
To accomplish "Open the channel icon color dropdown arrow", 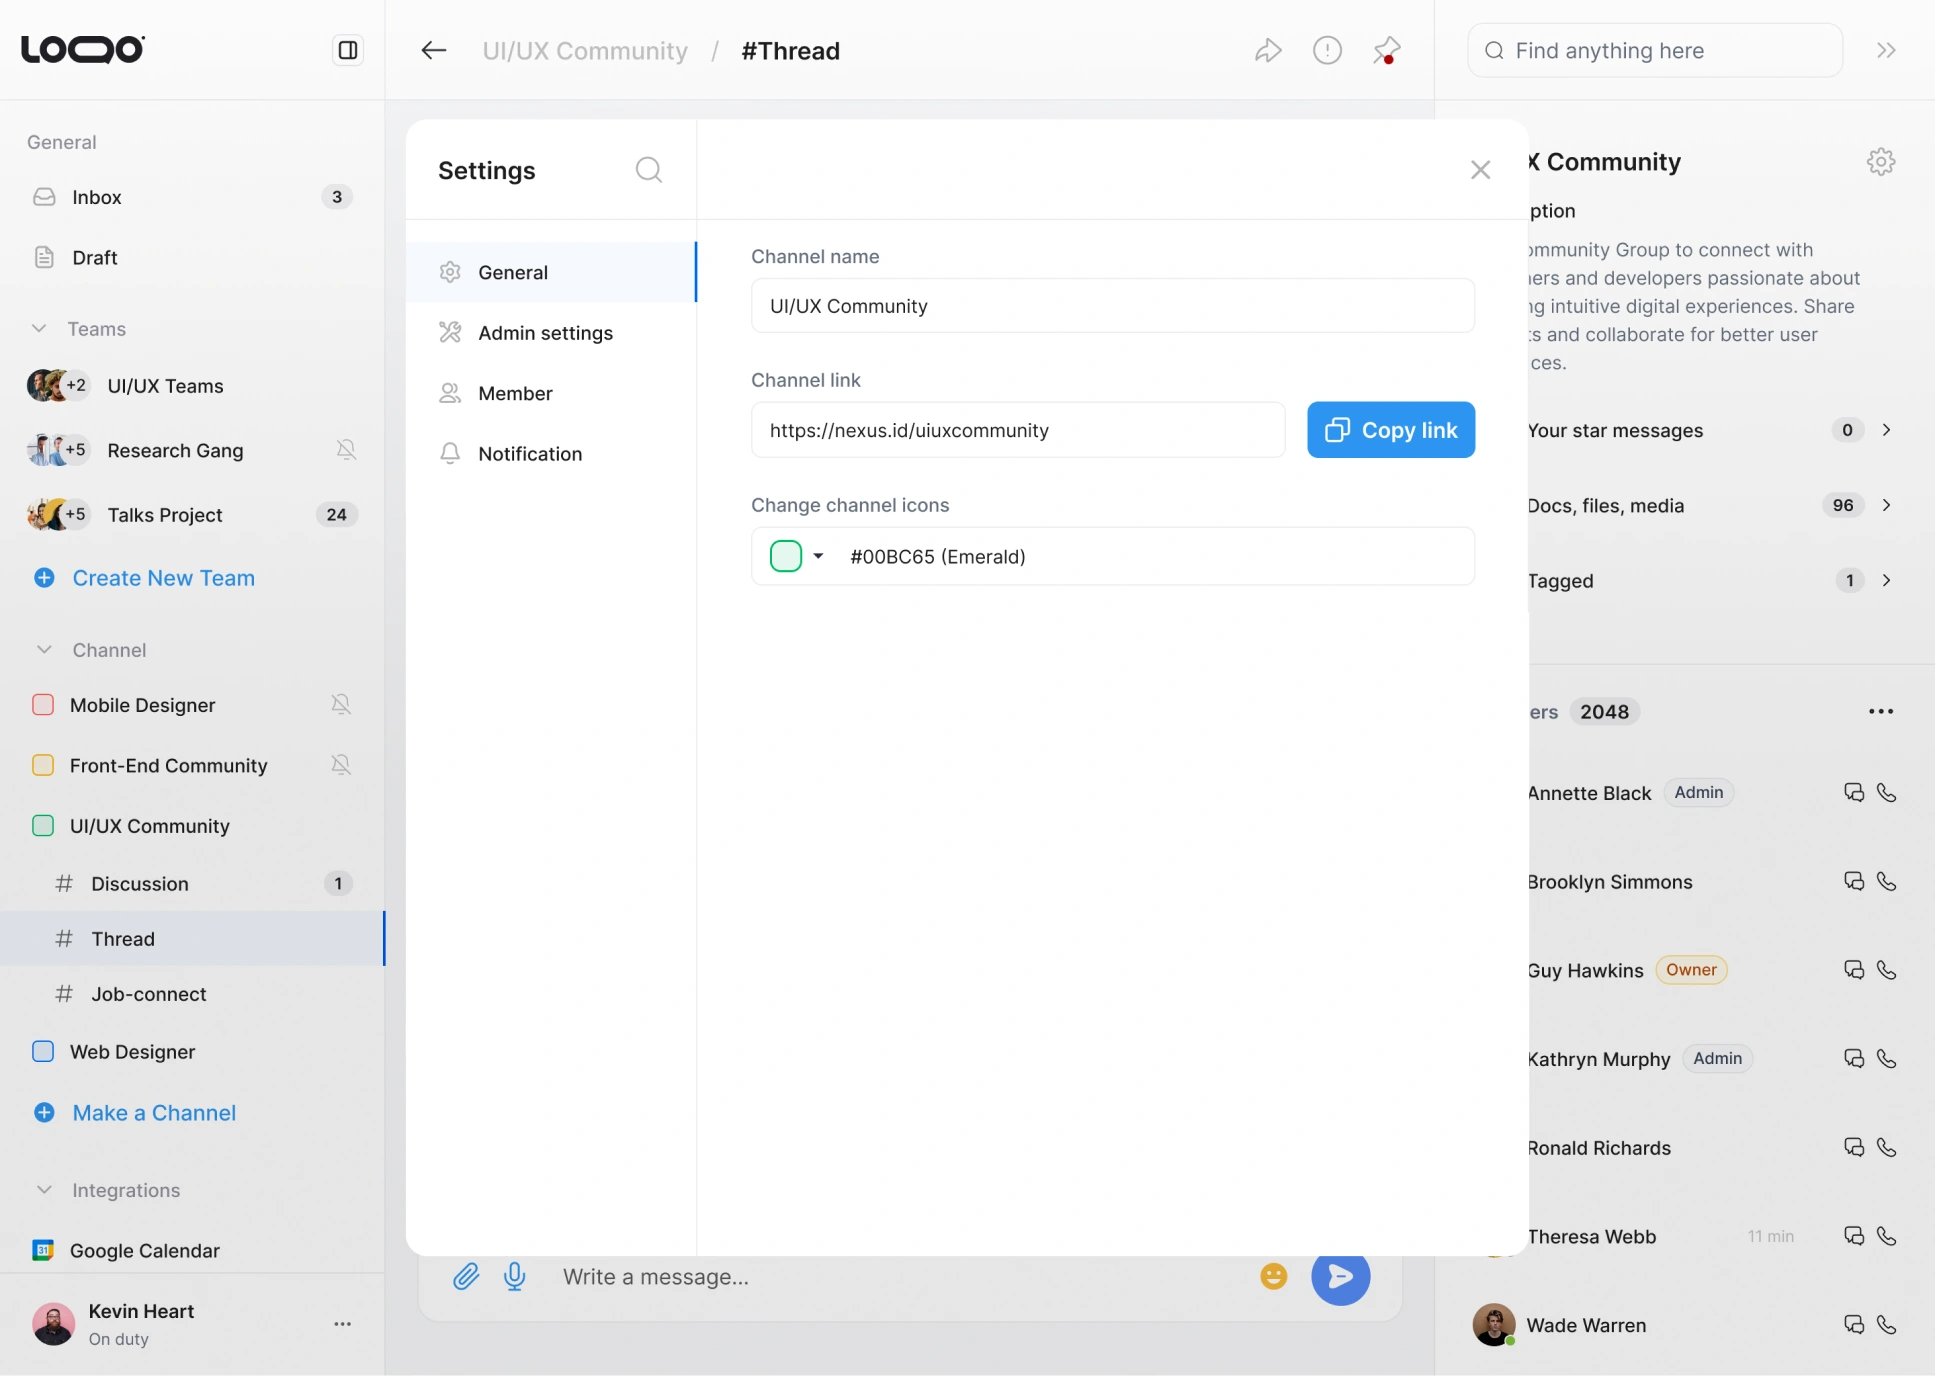I will click(x=818, y=556).
